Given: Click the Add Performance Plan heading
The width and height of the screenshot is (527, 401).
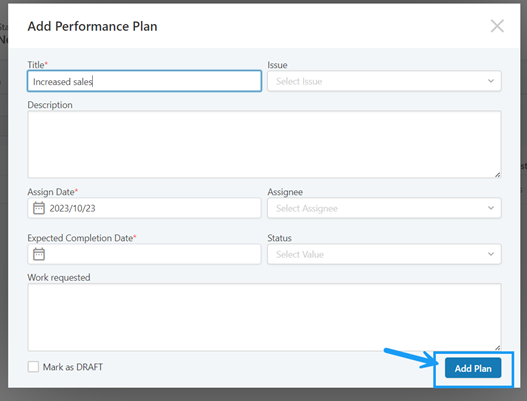Looking at the screenshot, I should click(x=92, y=26).
